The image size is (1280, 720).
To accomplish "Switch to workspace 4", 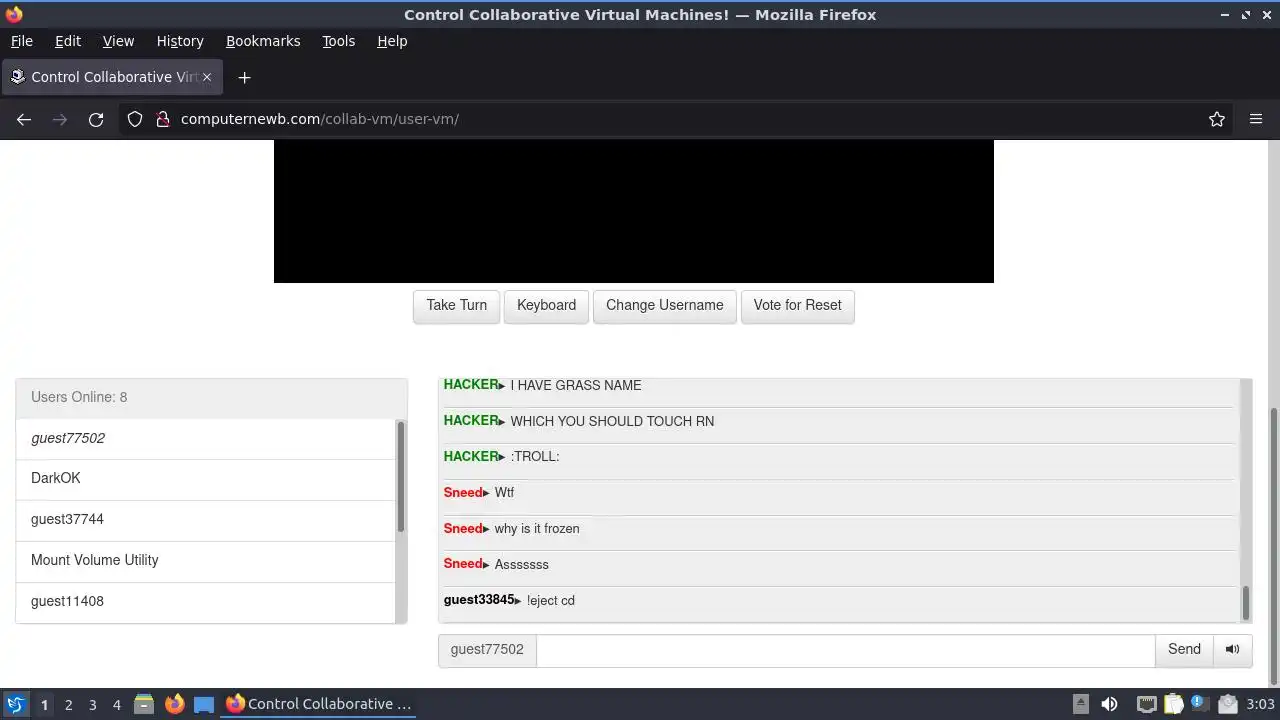I will coord(116,705).
